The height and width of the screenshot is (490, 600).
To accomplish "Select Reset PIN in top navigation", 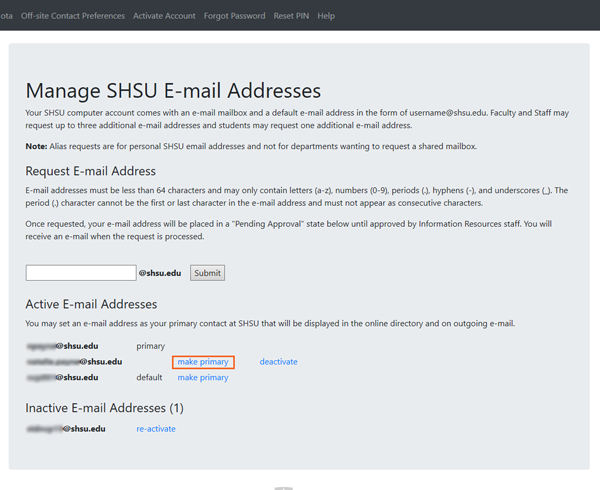I will click(291, 16).
